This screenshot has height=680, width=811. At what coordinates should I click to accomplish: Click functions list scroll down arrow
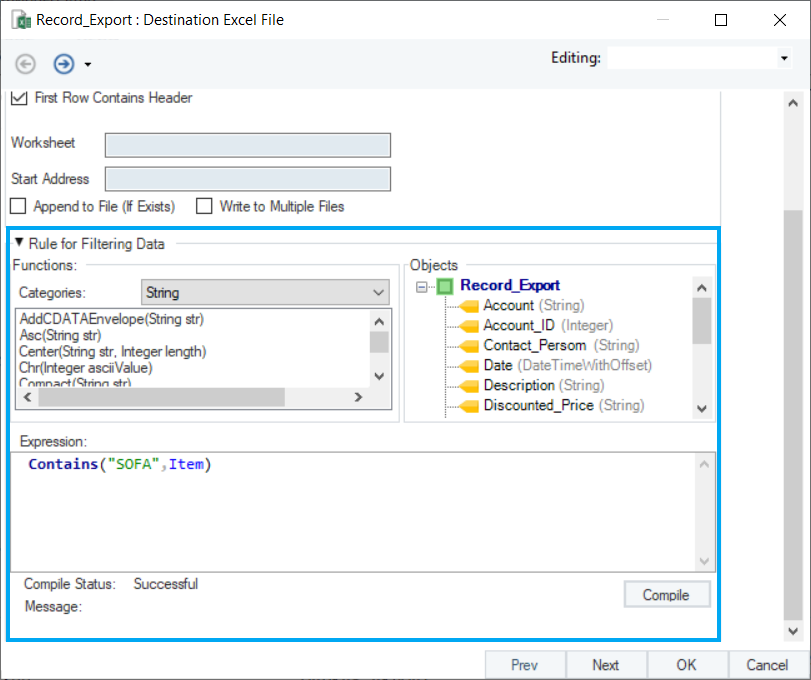tap(379, 376)
